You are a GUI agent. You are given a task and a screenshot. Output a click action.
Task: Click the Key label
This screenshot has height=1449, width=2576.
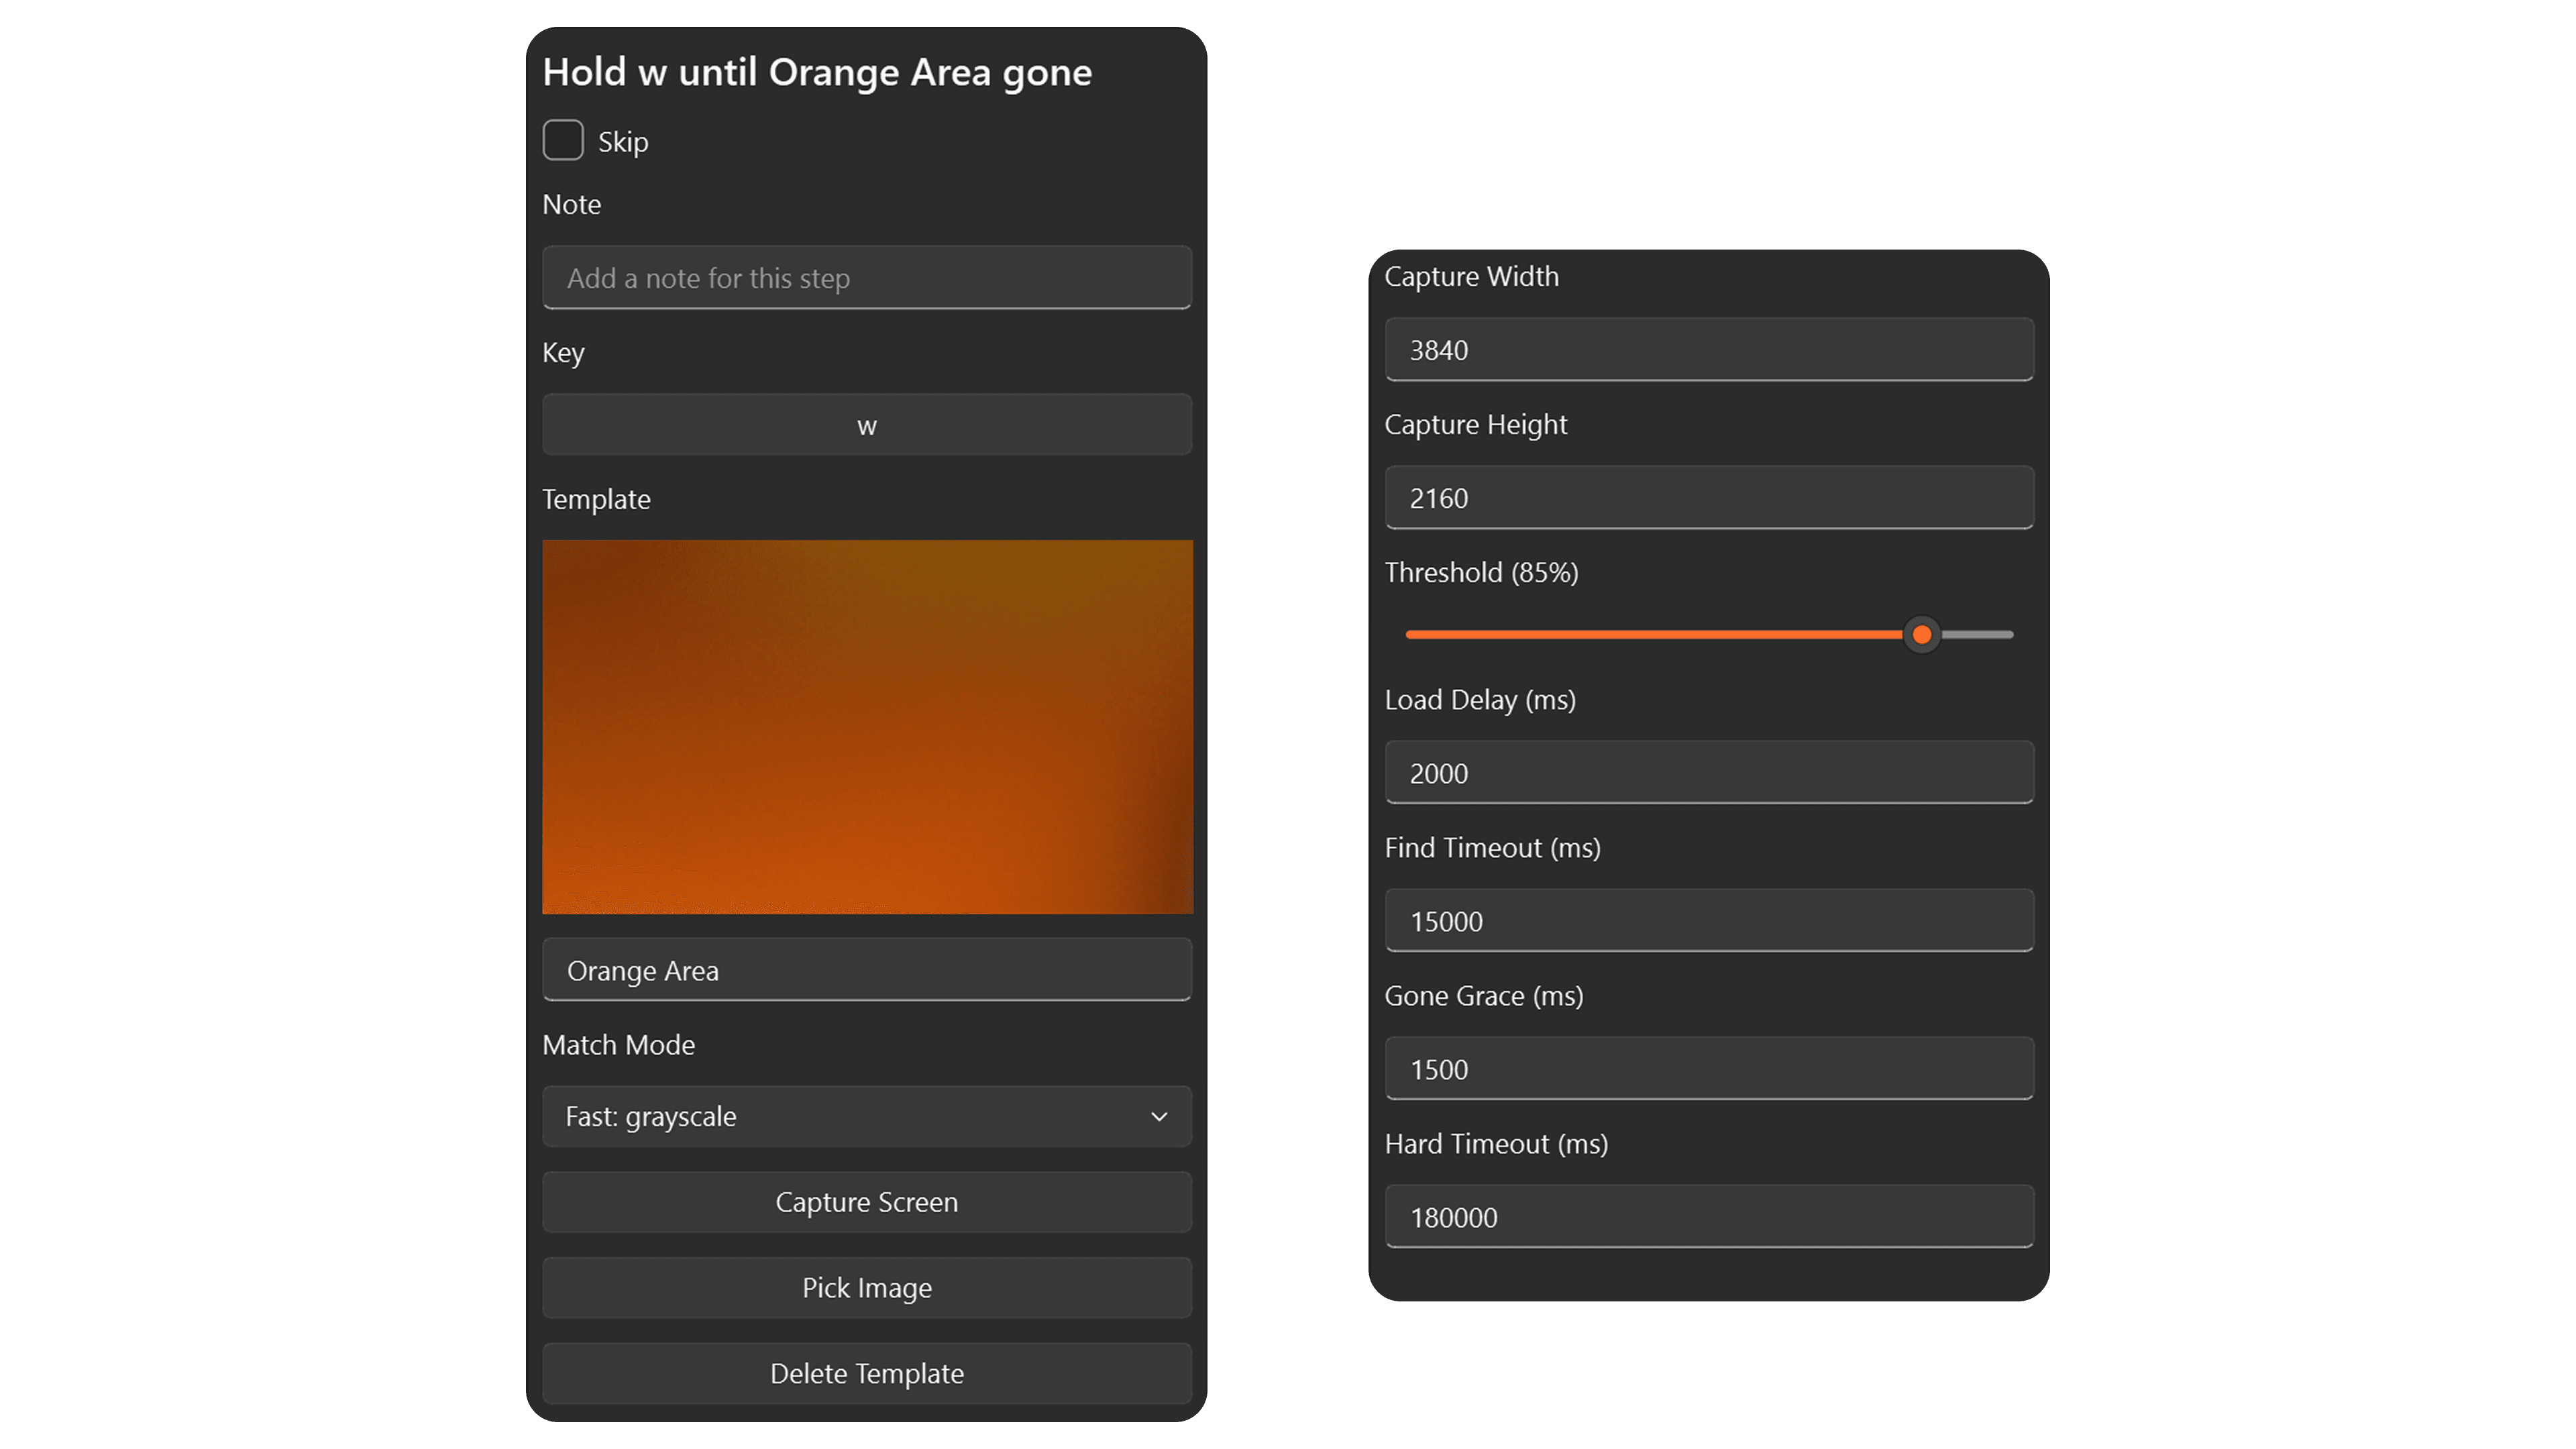[x=563, y=353]
